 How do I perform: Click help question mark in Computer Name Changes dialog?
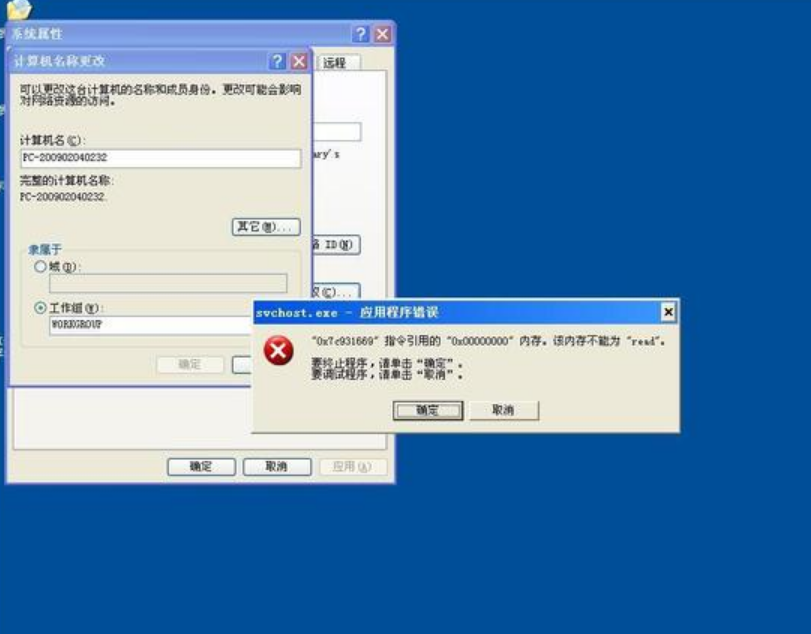click(x=277, y=62)
